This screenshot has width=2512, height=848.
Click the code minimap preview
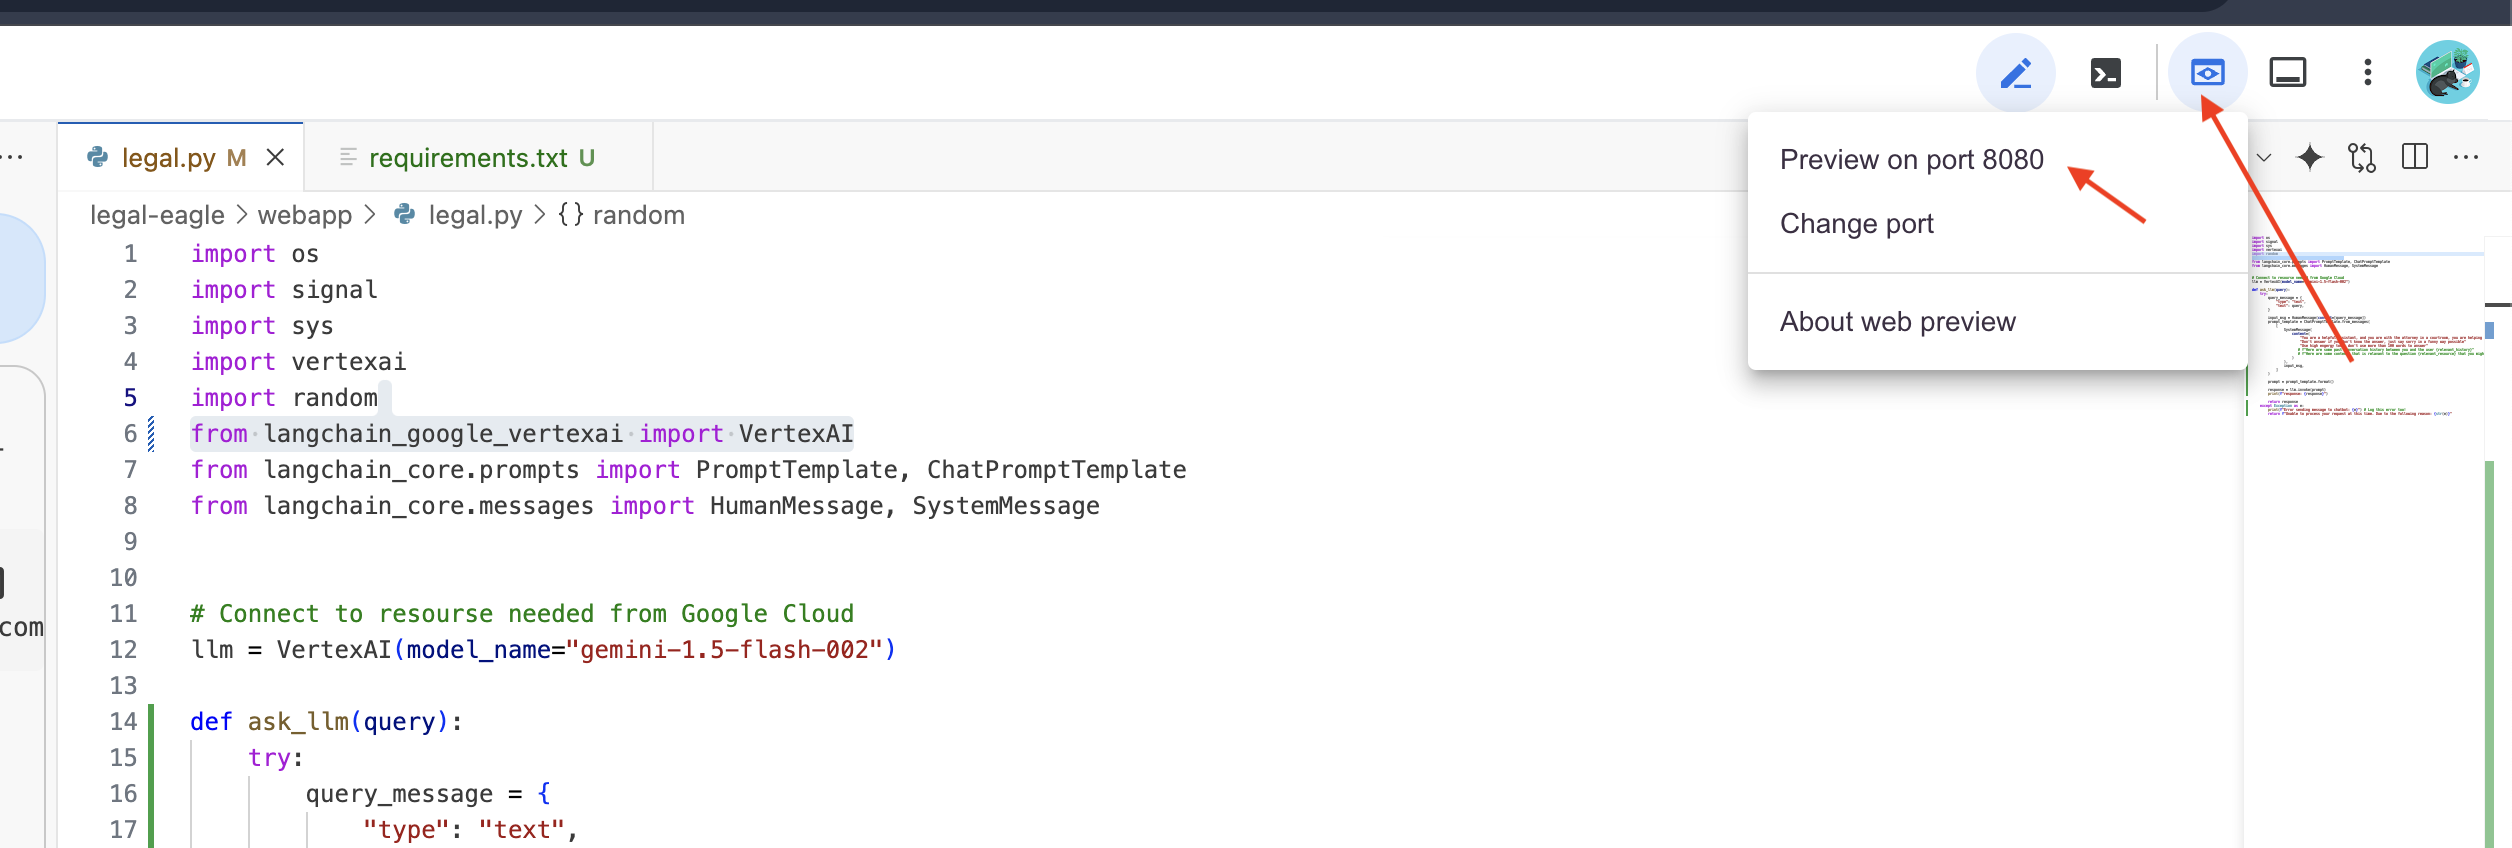click(x=2365, y=330)
